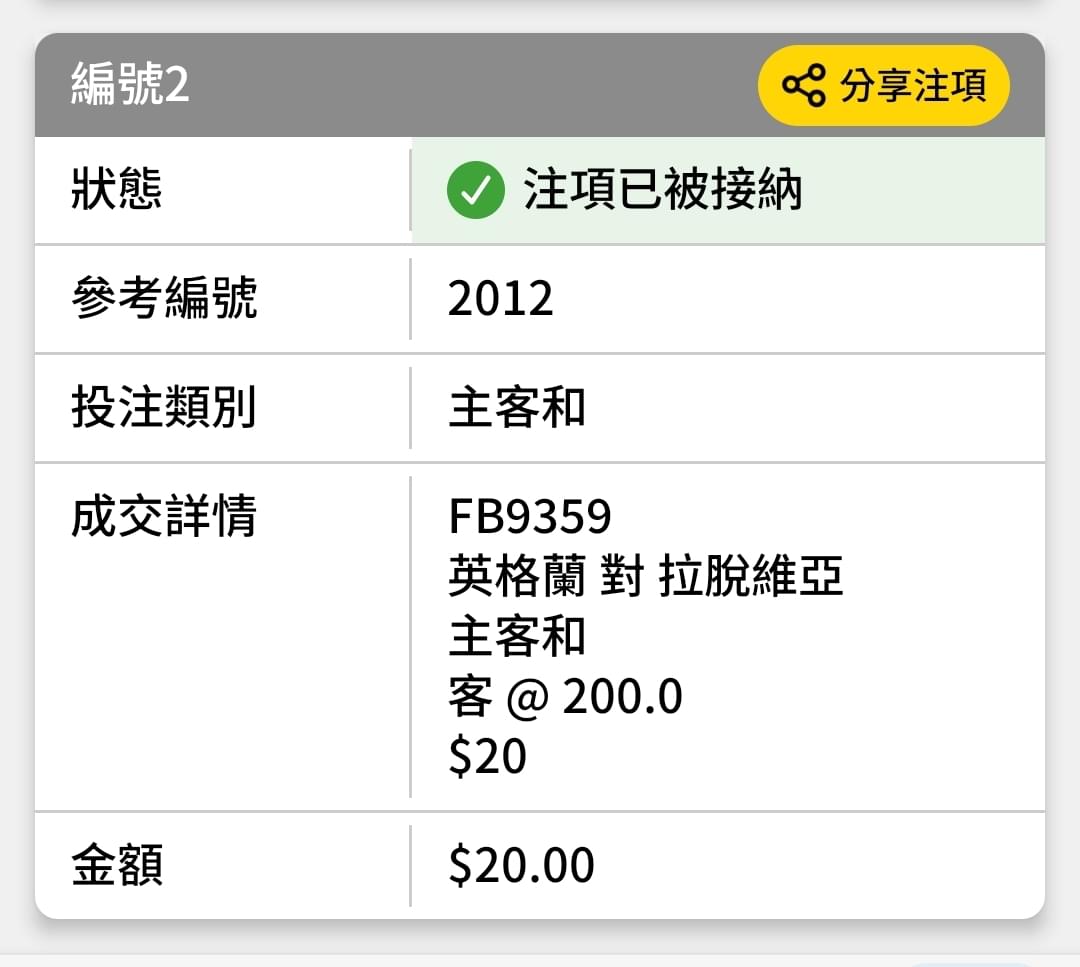
Task: Tap the 分享注項 button
Action: click(x=884, y=85)
